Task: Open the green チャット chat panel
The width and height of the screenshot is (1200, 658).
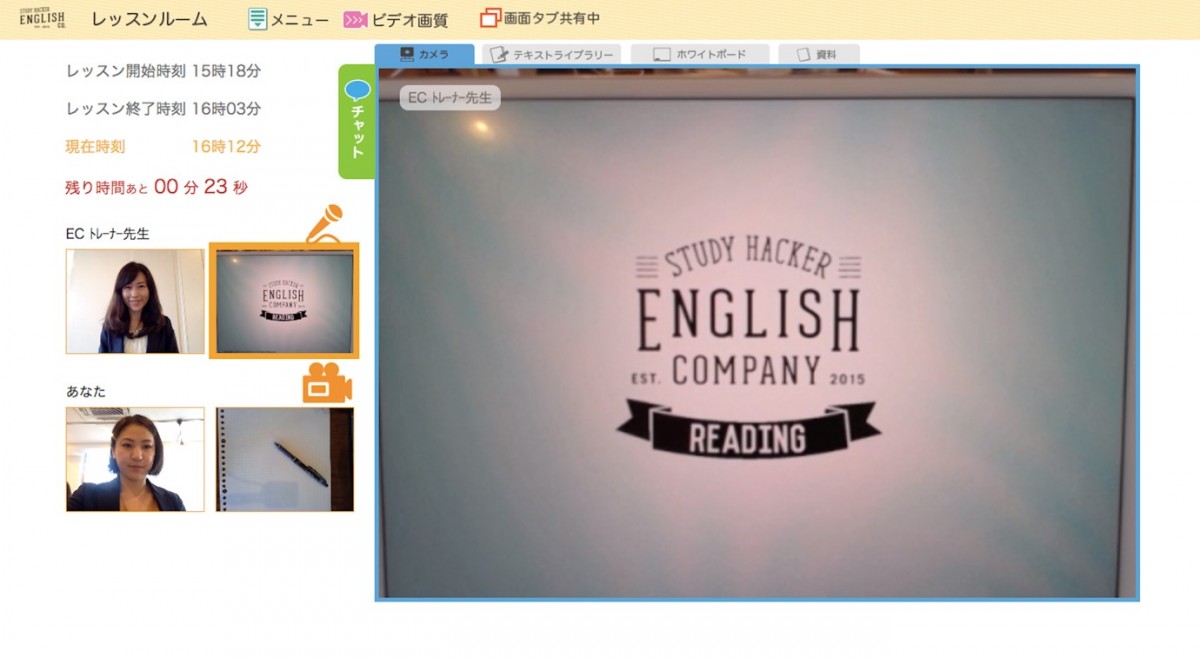Action: click(356, 121)
